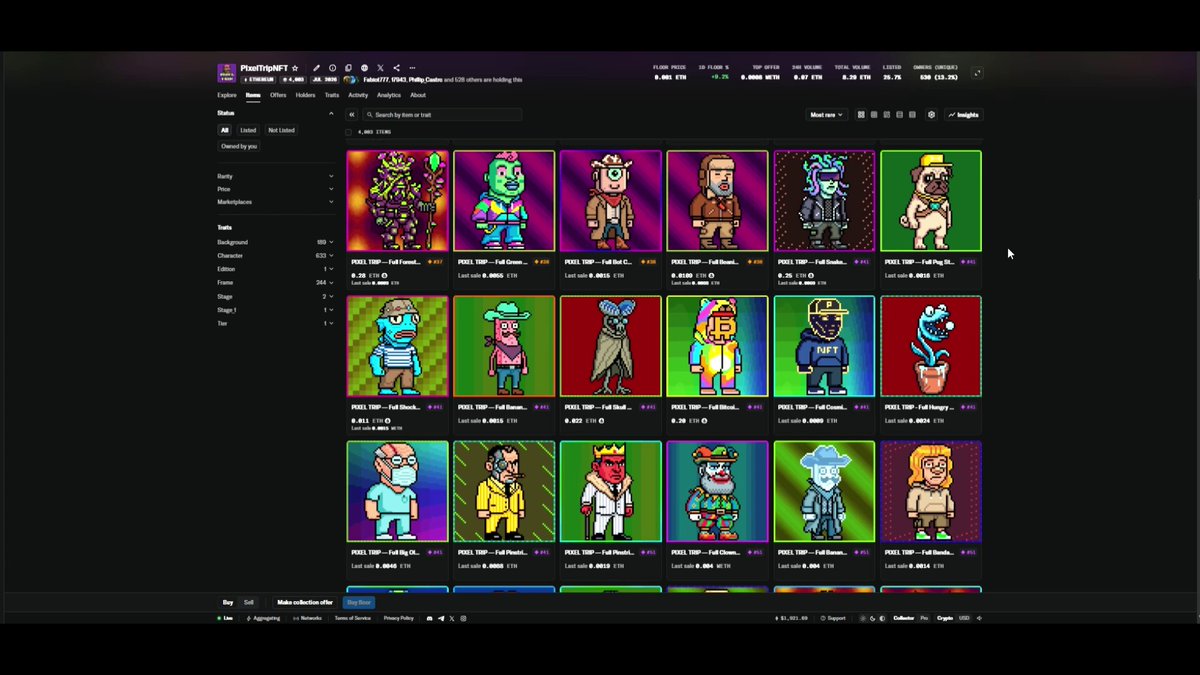
Task: Open the view settings gear icon
Action: [x=931, y=115]
